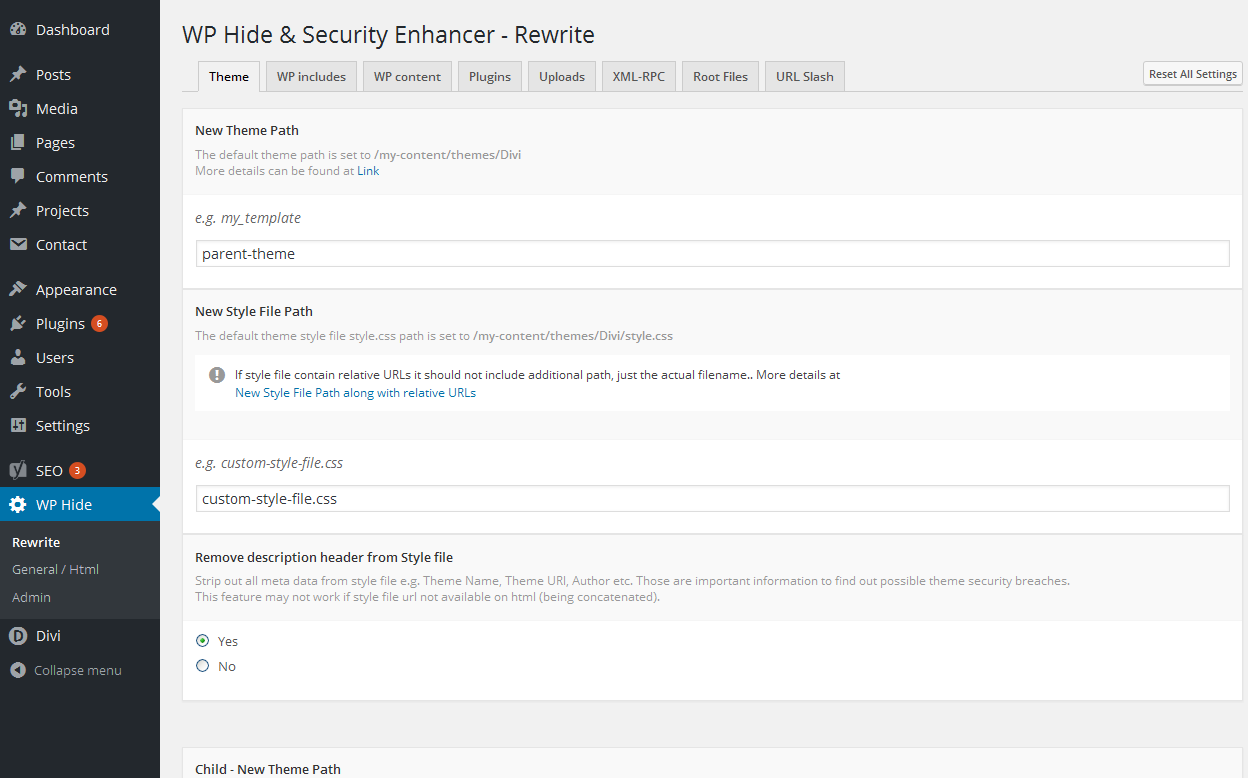Click the custom-style-file.css input field
Screen dimensions: 1248x778
pyautogui.click(x=712, y=499)
